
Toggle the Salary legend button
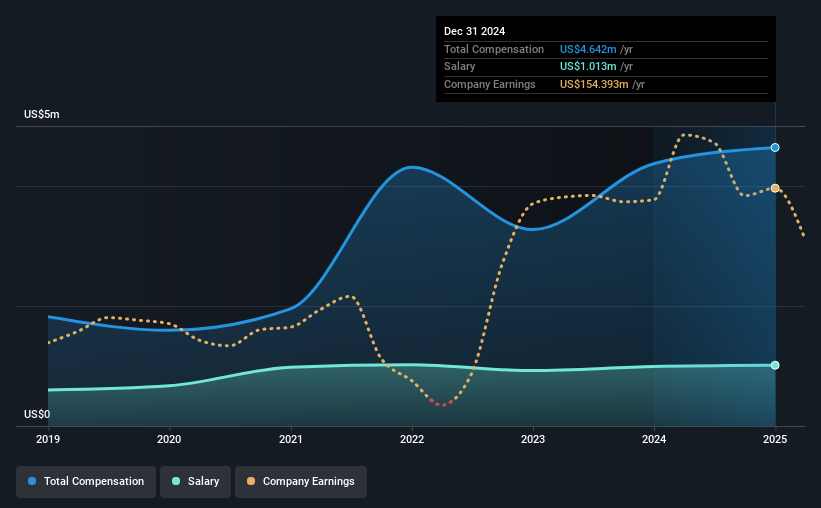pyautogui.click(x=196, y=482)
